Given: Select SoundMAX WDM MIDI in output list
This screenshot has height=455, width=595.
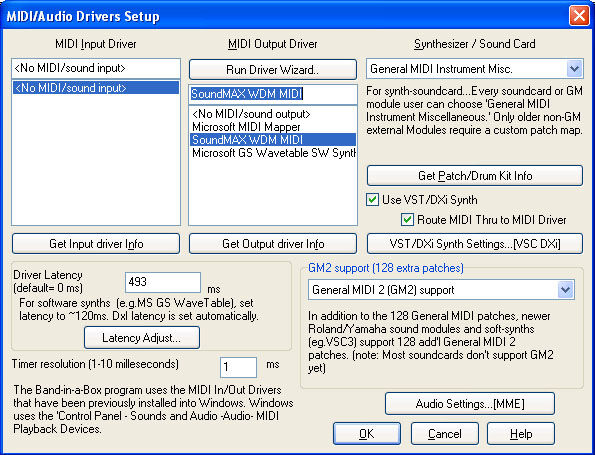Looking at the screenshot, I should (x=272, y=140).
